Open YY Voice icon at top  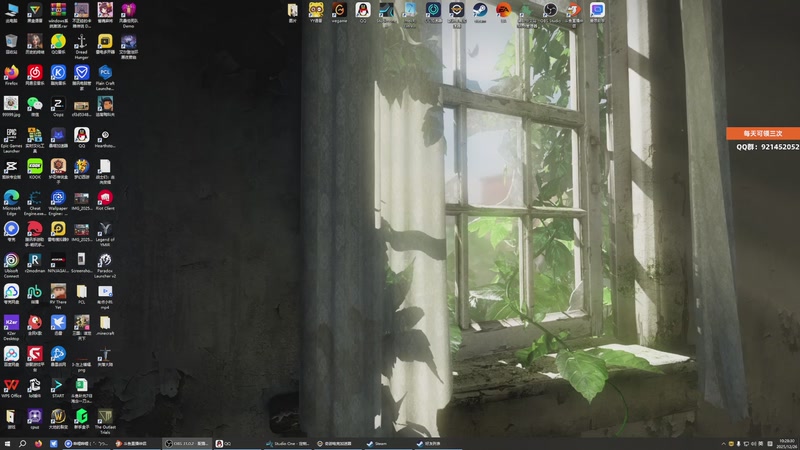[x=316, y=12]
